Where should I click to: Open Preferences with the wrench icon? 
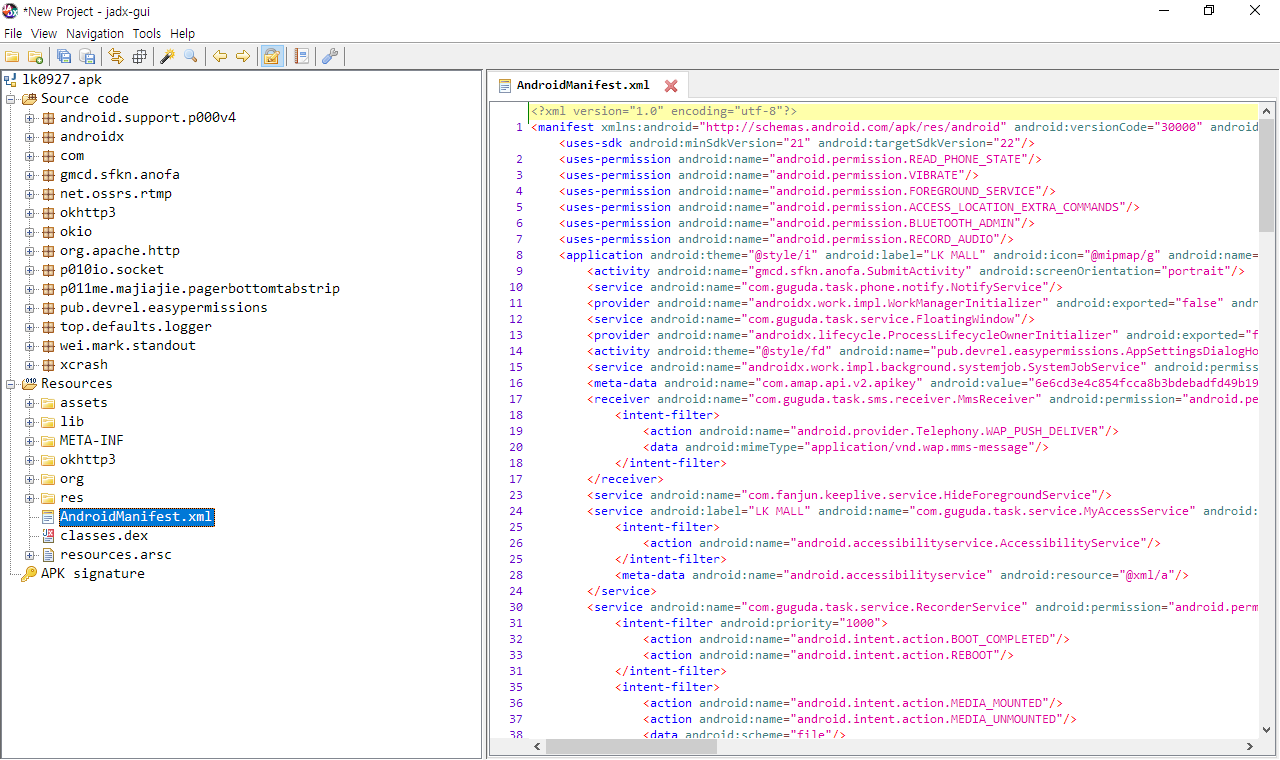pos(330,57)
